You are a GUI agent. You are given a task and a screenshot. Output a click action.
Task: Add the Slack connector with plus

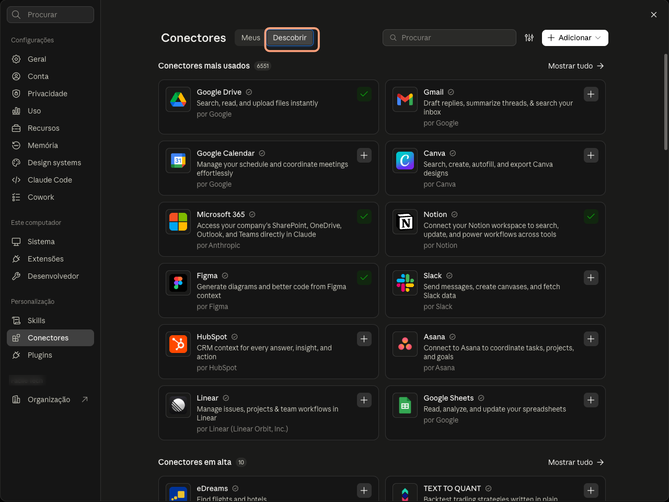click(x=591, y=278)
